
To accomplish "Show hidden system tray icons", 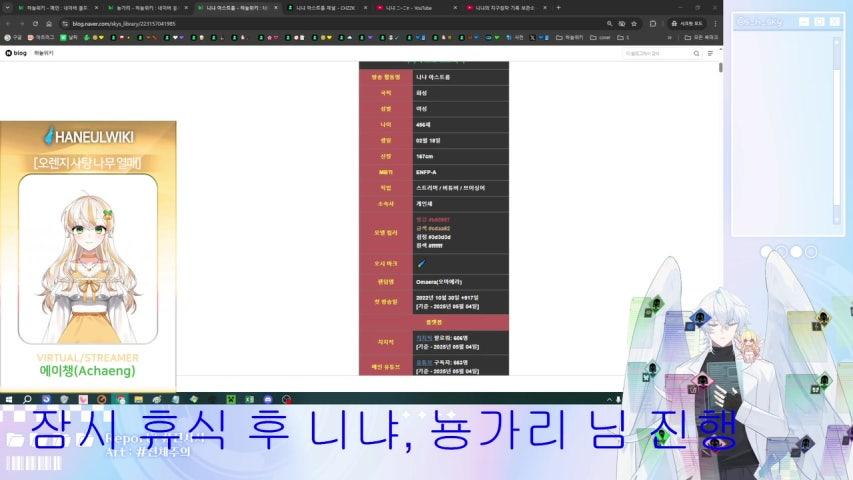I will tap(609, 399).
